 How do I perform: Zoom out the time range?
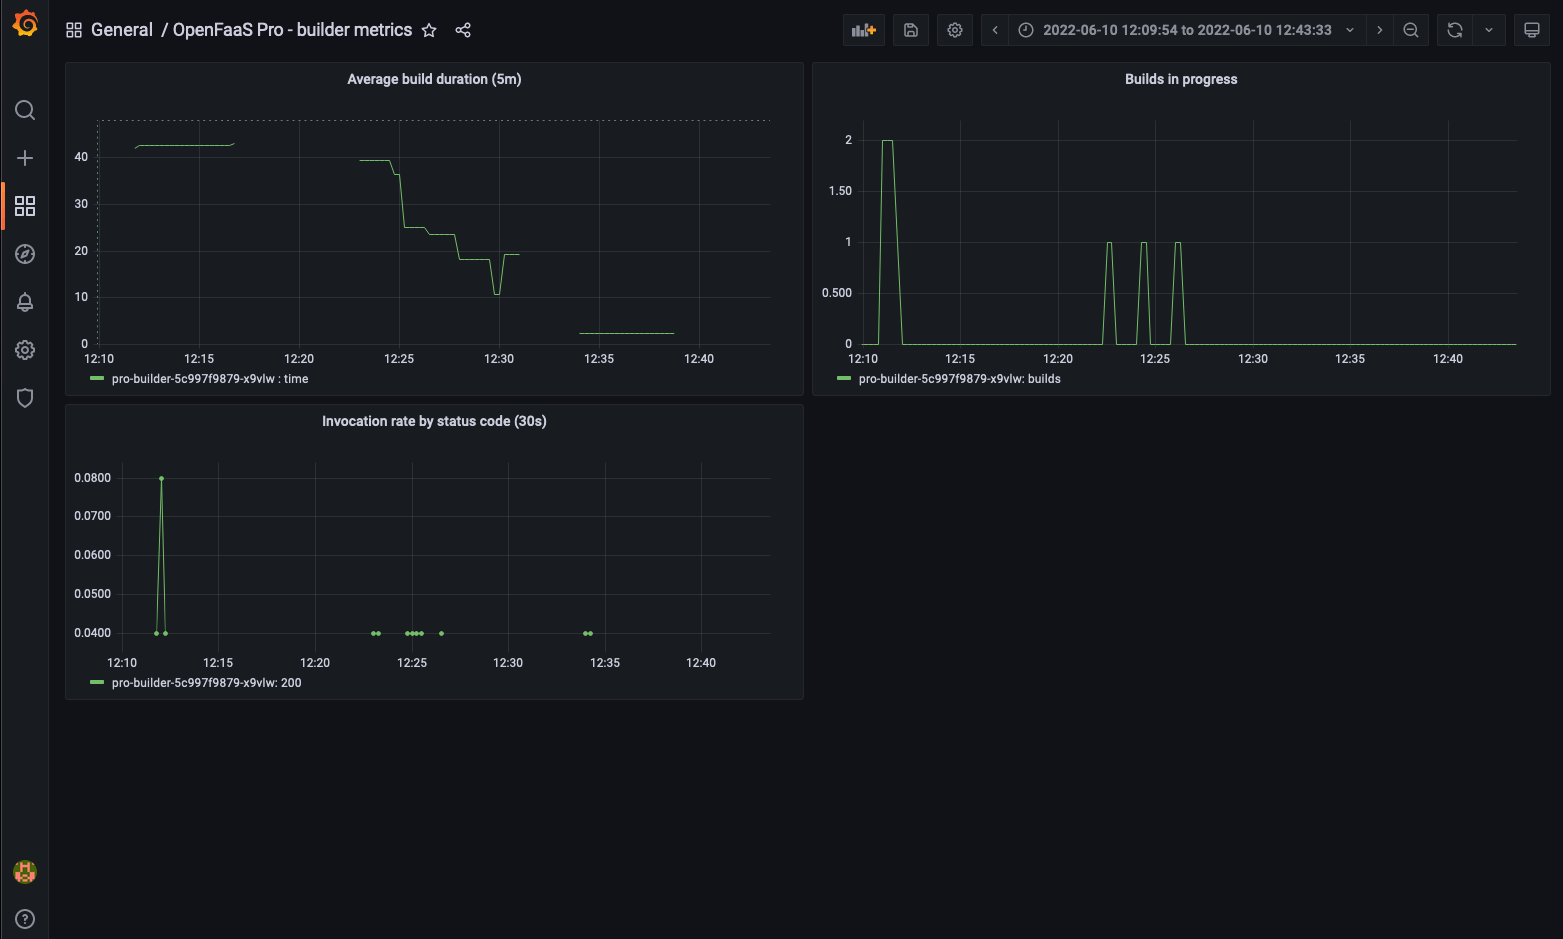click(x=1411, y=29)
